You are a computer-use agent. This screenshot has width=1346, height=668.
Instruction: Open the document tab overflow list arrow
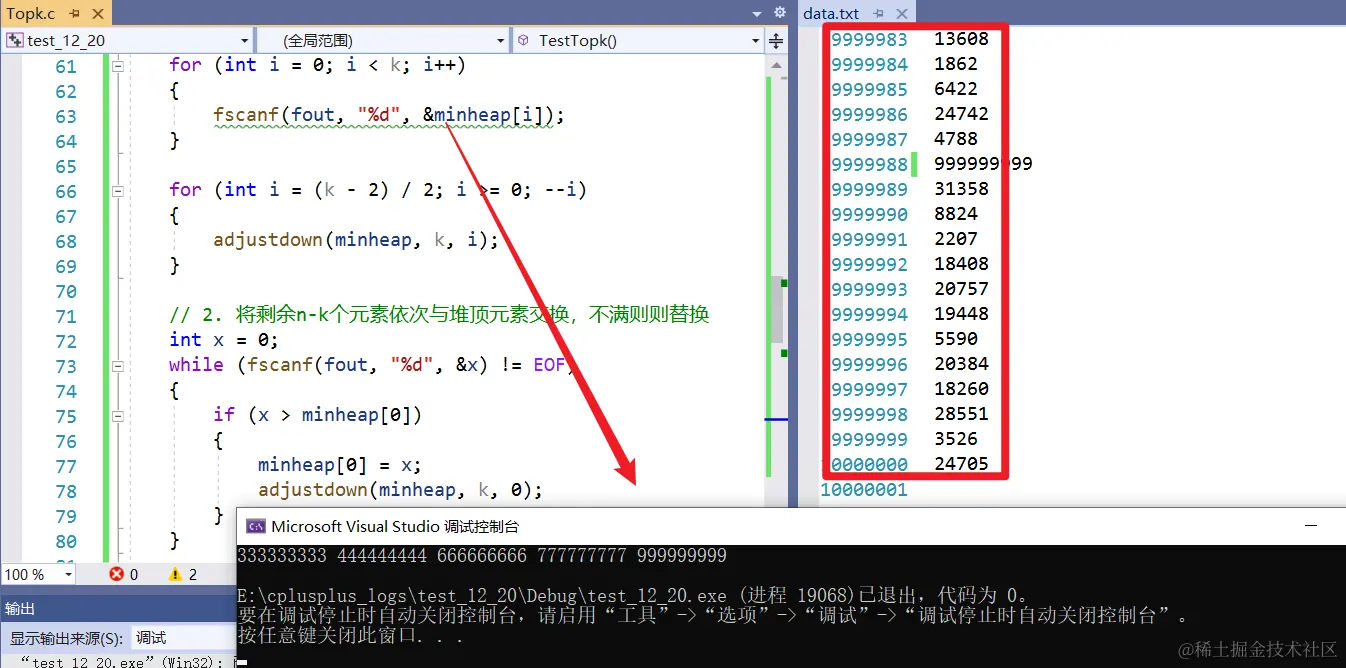757,13
